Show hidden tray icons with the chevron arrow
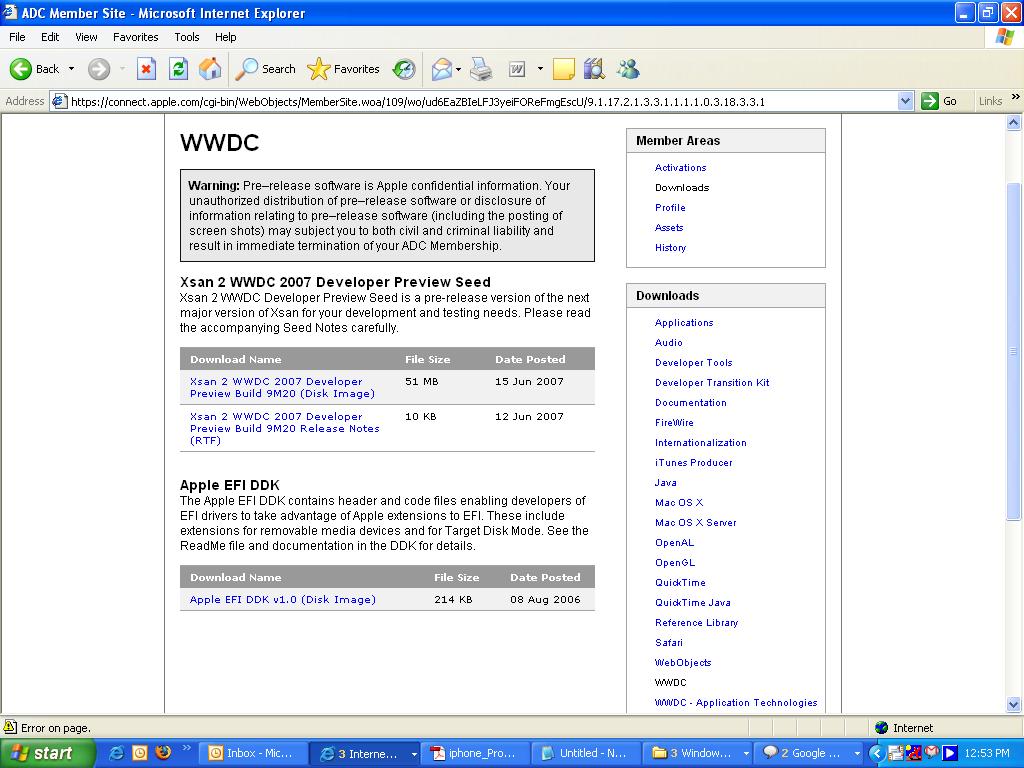Image resolution: width=1024 pixels, height=768 pixels. point(876,753)
